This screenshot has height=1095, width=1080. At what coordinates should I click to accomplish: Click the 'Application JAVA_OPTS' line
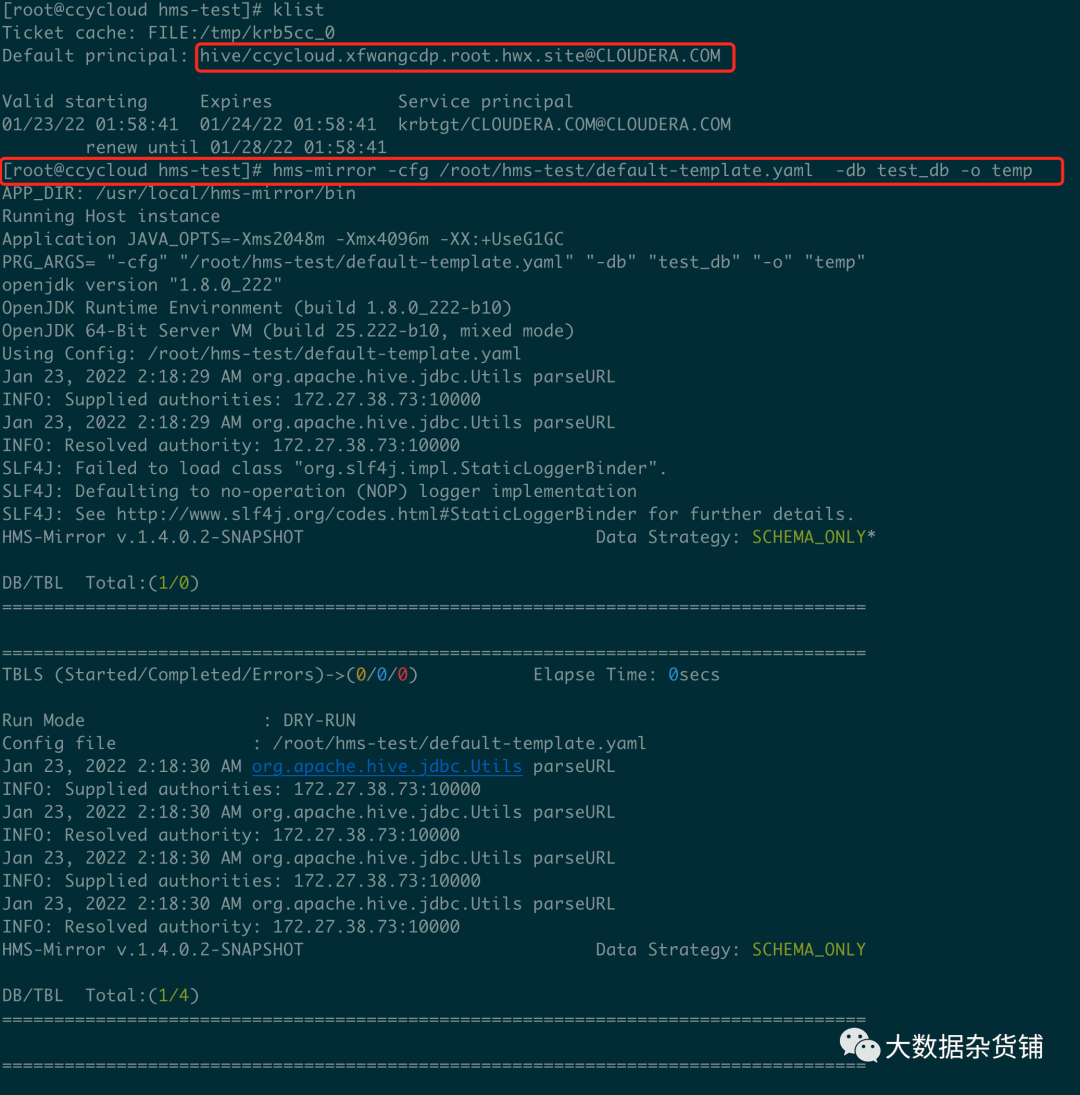[x=283, y=240]
